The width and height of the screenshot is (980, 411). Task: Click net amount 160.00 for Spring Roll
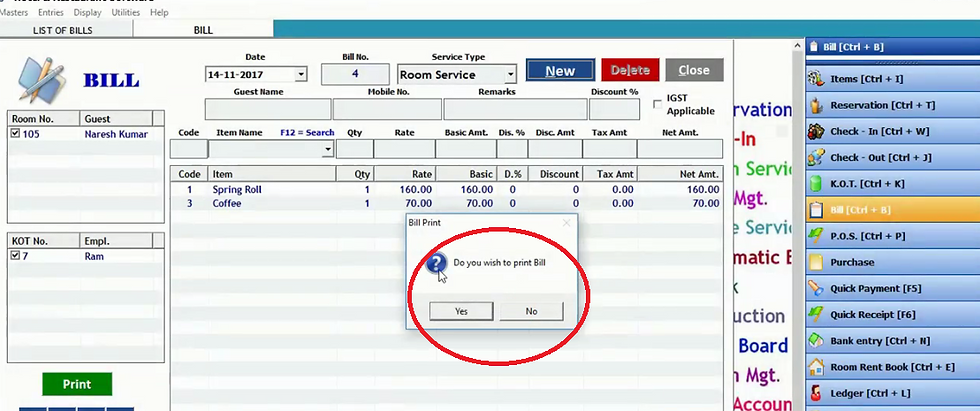point(701,190)
